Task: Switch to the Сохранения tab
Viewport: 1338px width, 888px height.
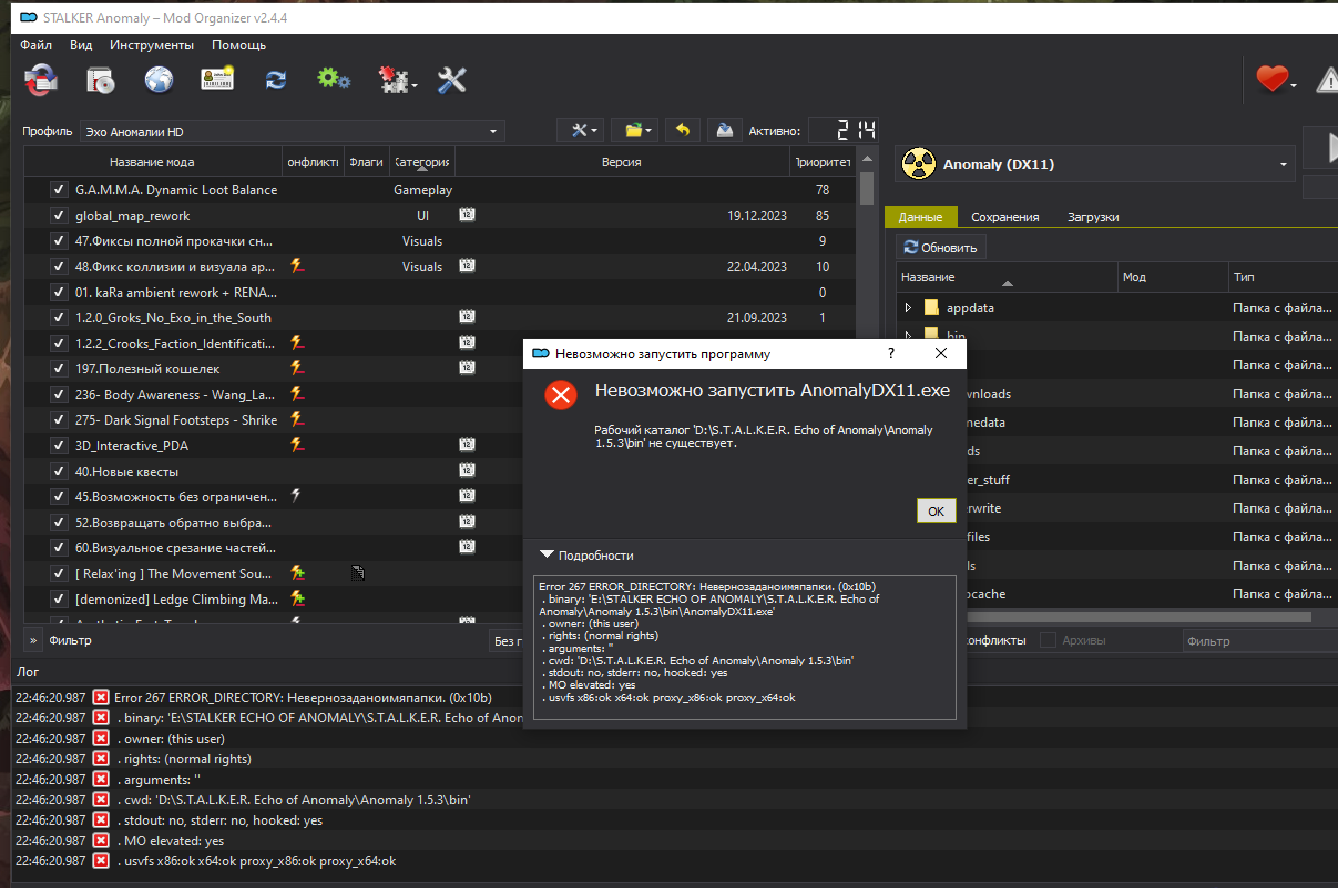Action: (1004, 217)
